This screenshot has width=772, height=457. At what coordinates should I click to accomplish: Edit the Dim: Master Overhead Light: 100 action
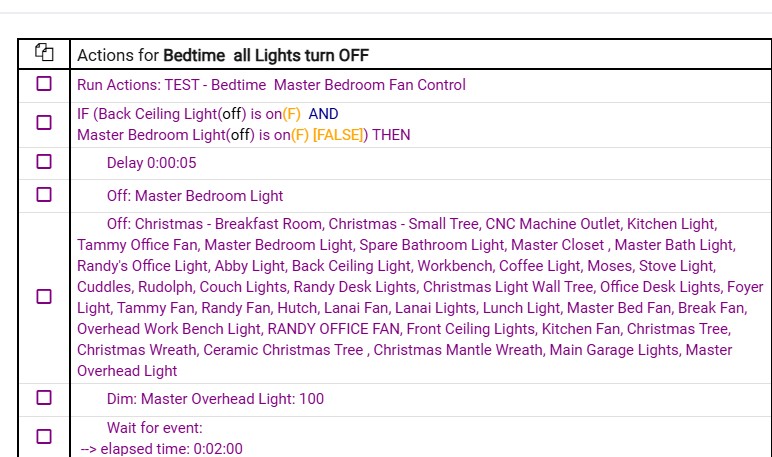(215, 399)
